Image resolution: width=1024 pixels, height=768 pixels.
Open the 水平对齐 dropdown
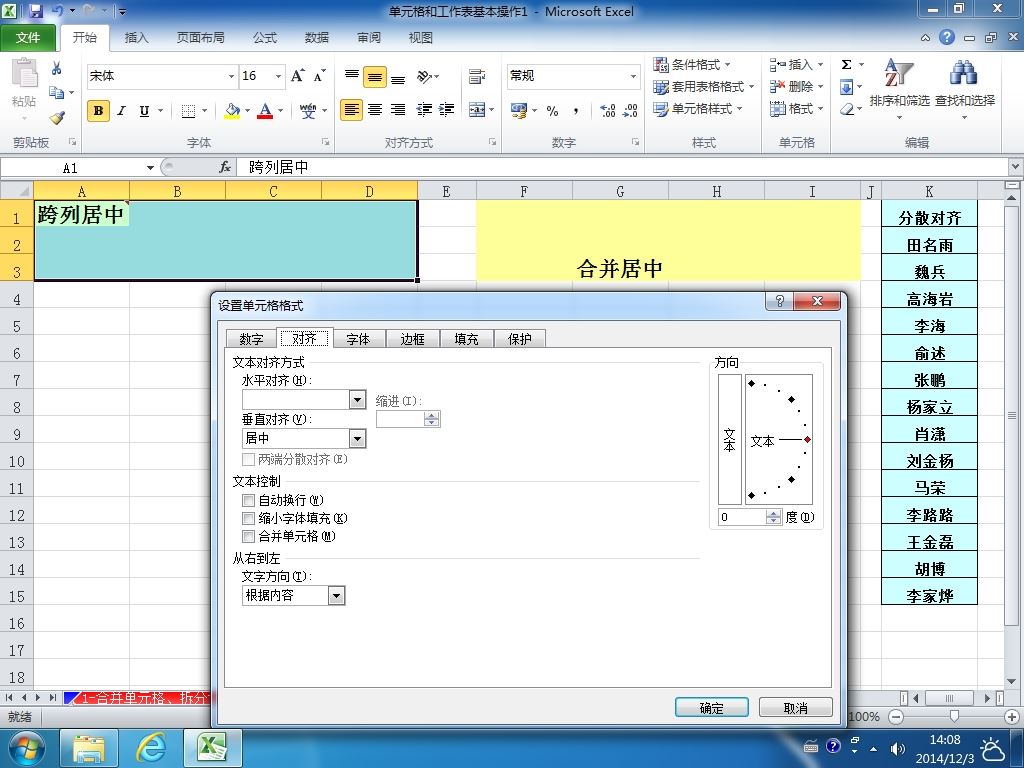pyautogui.click(x=357, y=399)
